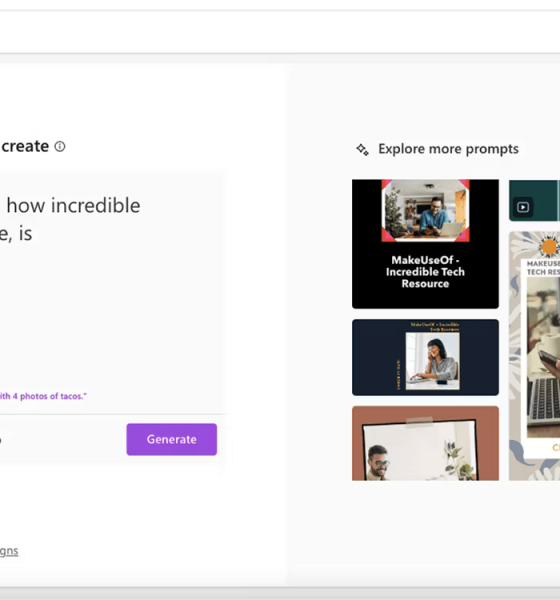Click the info icon next to create
The width and height of the screenshot is (560, 600).
(x=60, y=146)
